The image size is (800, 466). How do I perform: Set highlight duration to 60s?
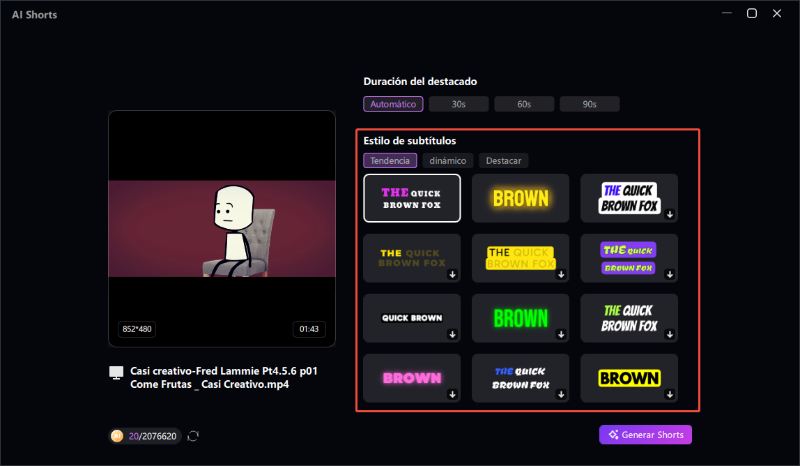point(524,104)
